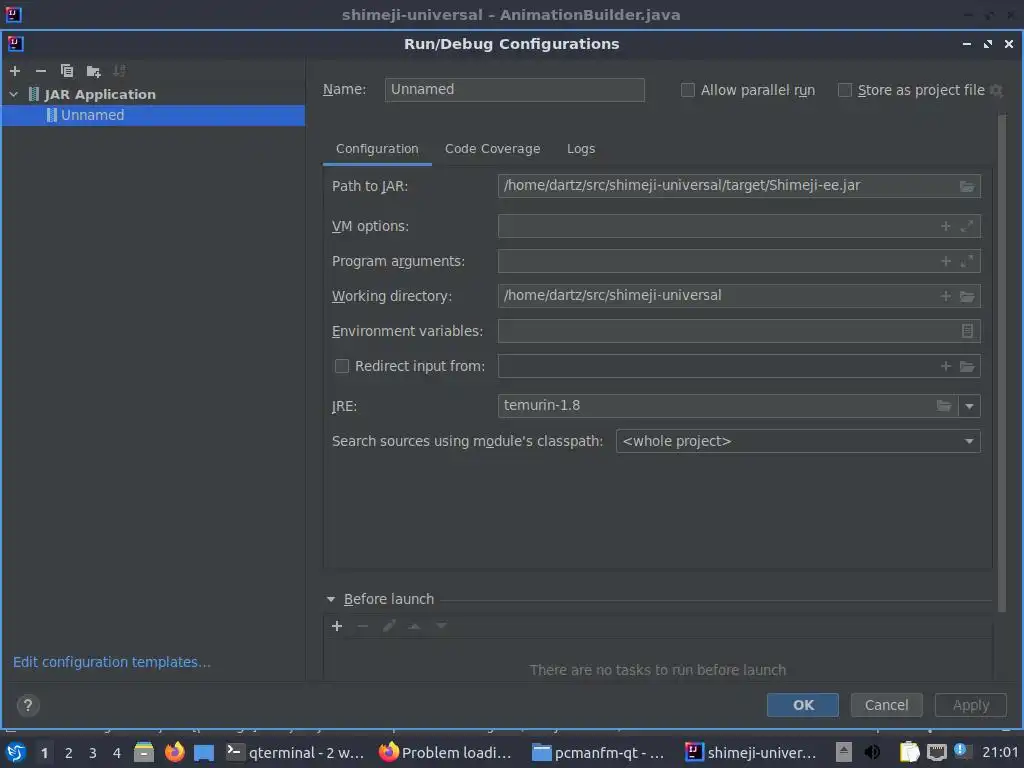Switch to the qterminal taskbar window

point(295,752)
